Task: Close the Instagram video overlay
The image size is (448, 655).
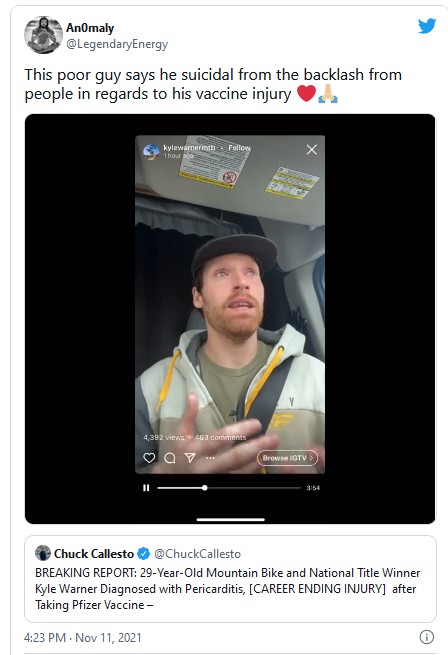Action: click(312, 150)
